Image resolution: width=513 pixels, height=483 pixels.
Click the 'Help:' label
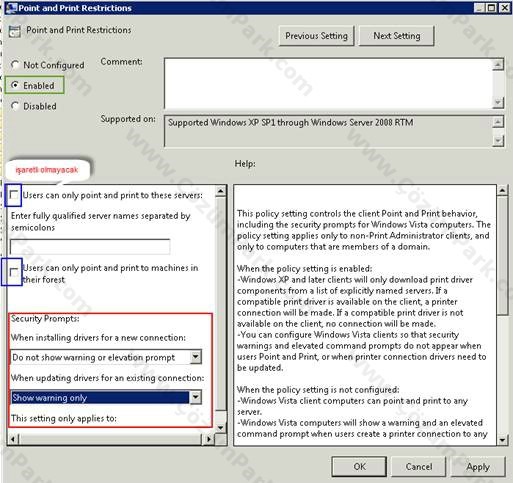pos(245,164)
